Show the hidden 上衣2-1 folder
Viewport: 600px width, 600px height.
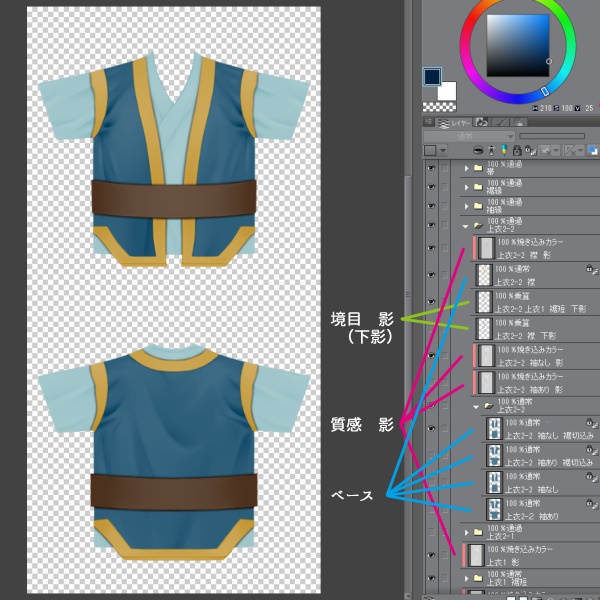point(431,532)
